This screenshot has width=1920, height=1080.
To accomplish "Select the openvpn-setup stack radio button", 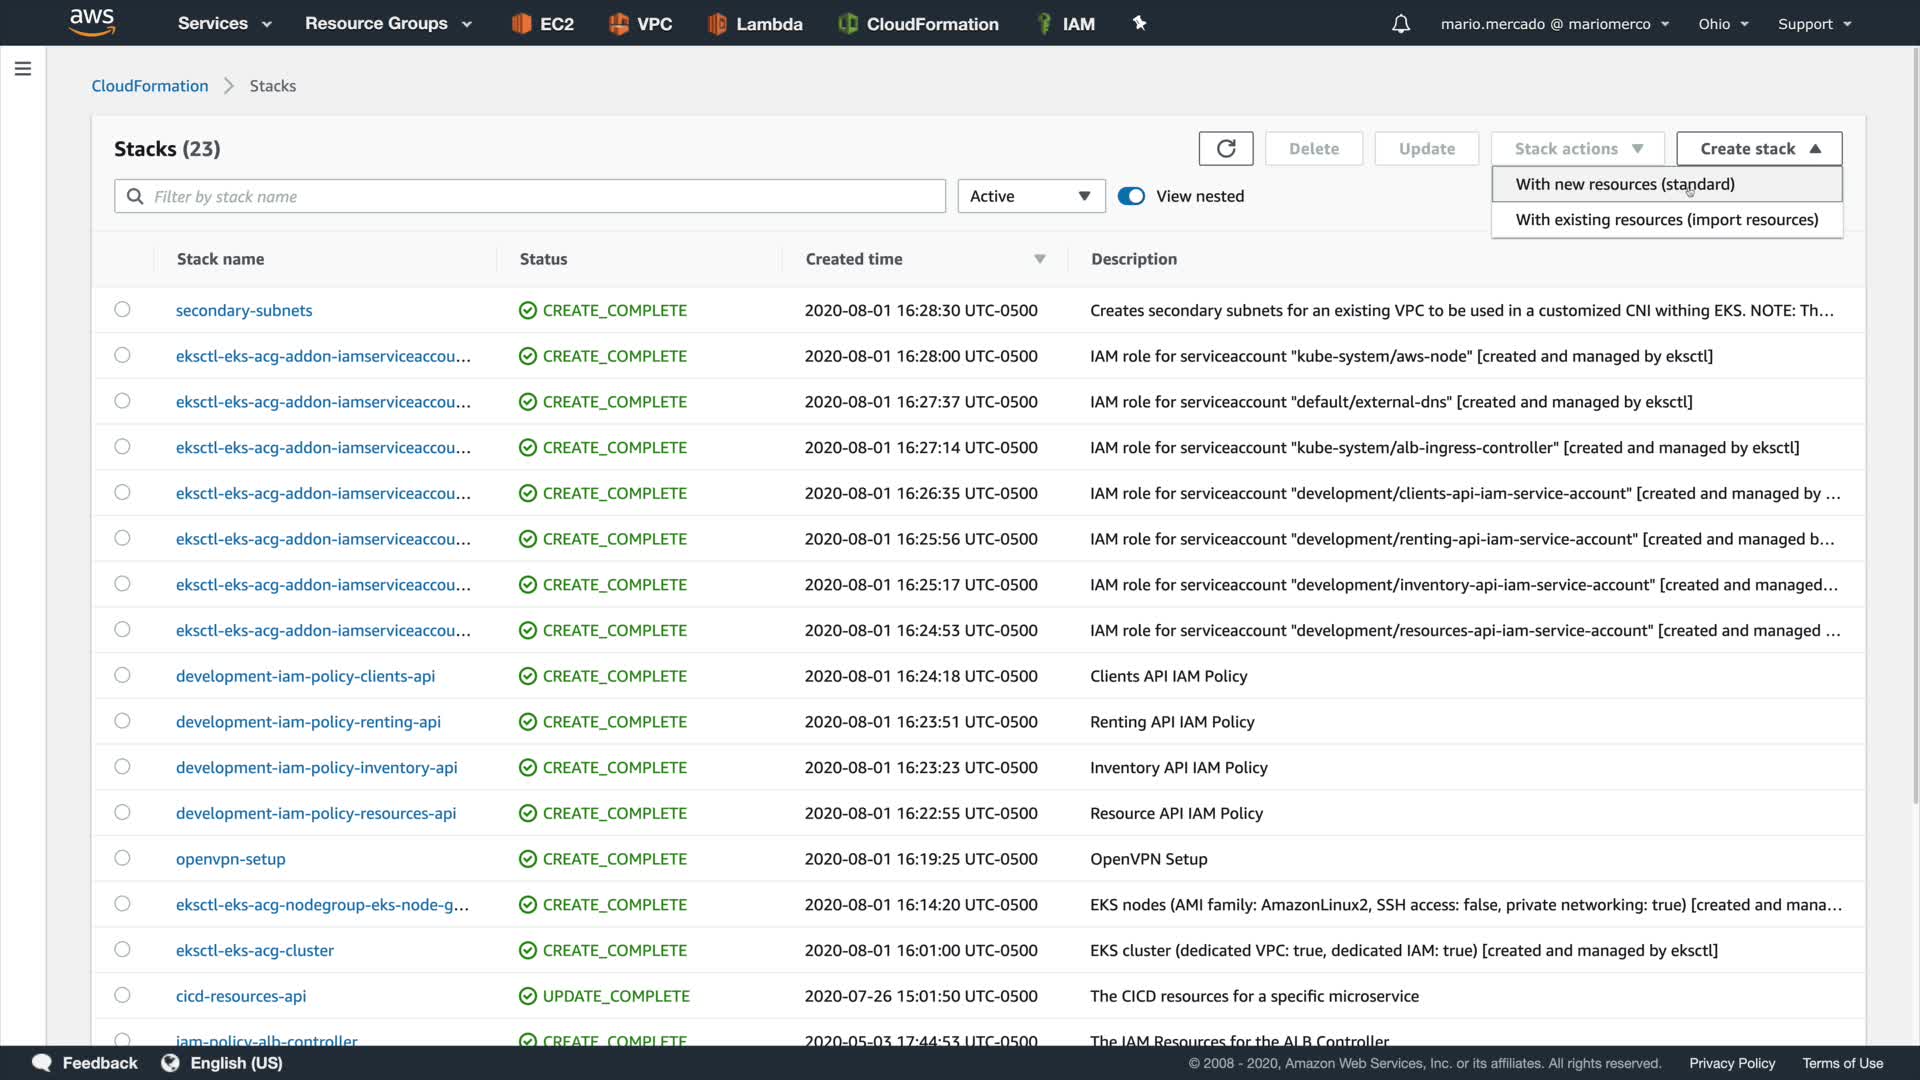I will tap(122, 858).
